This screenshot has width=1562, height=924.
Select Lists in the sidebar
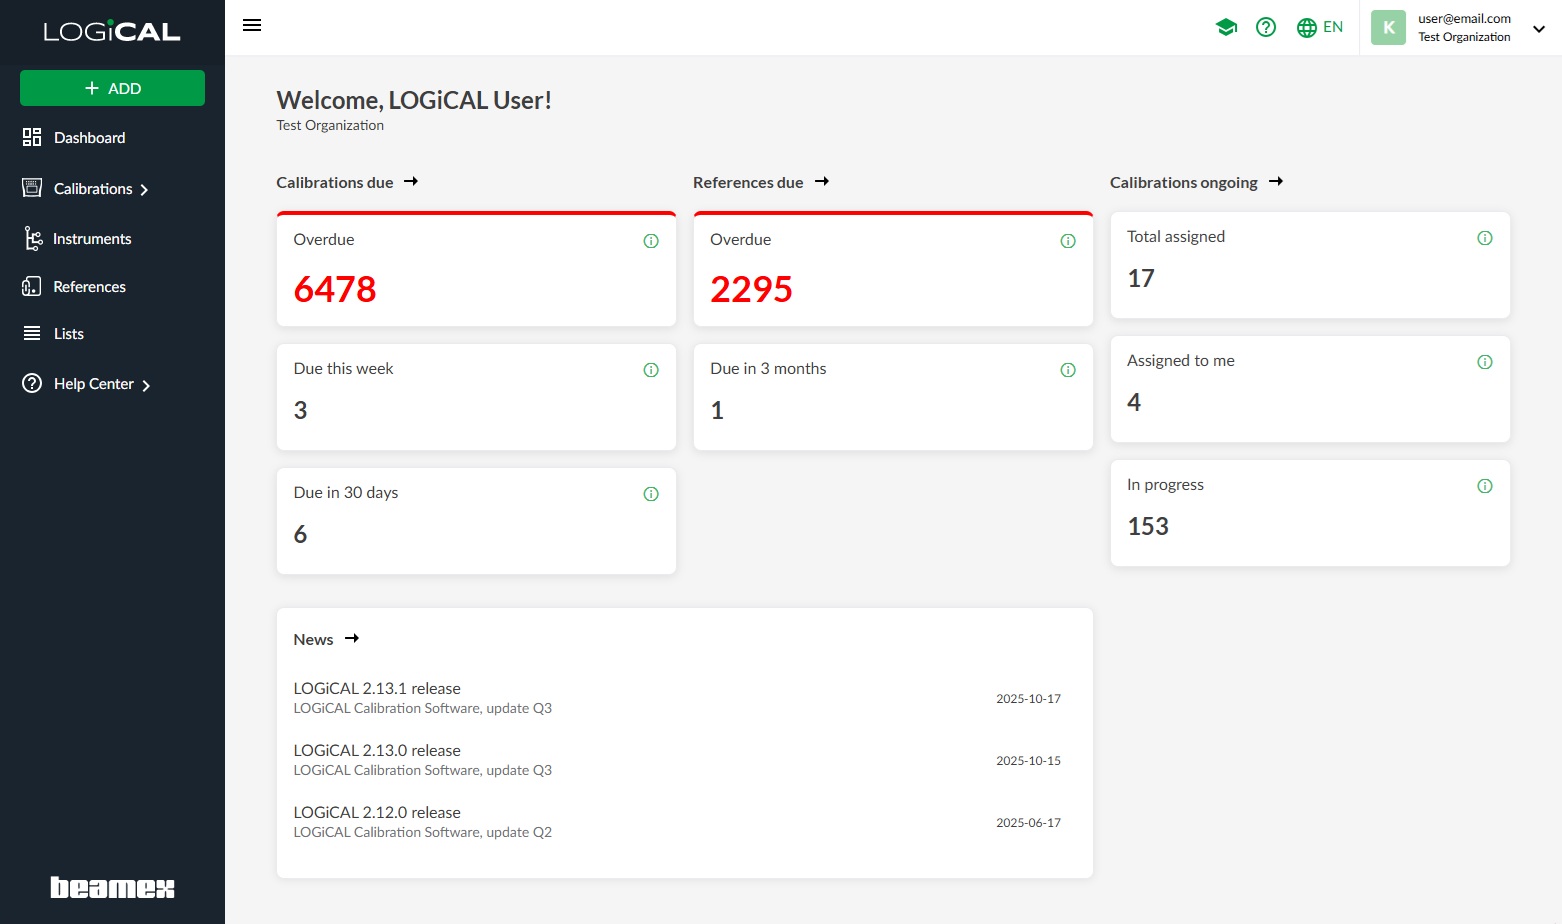click(68, 334)
